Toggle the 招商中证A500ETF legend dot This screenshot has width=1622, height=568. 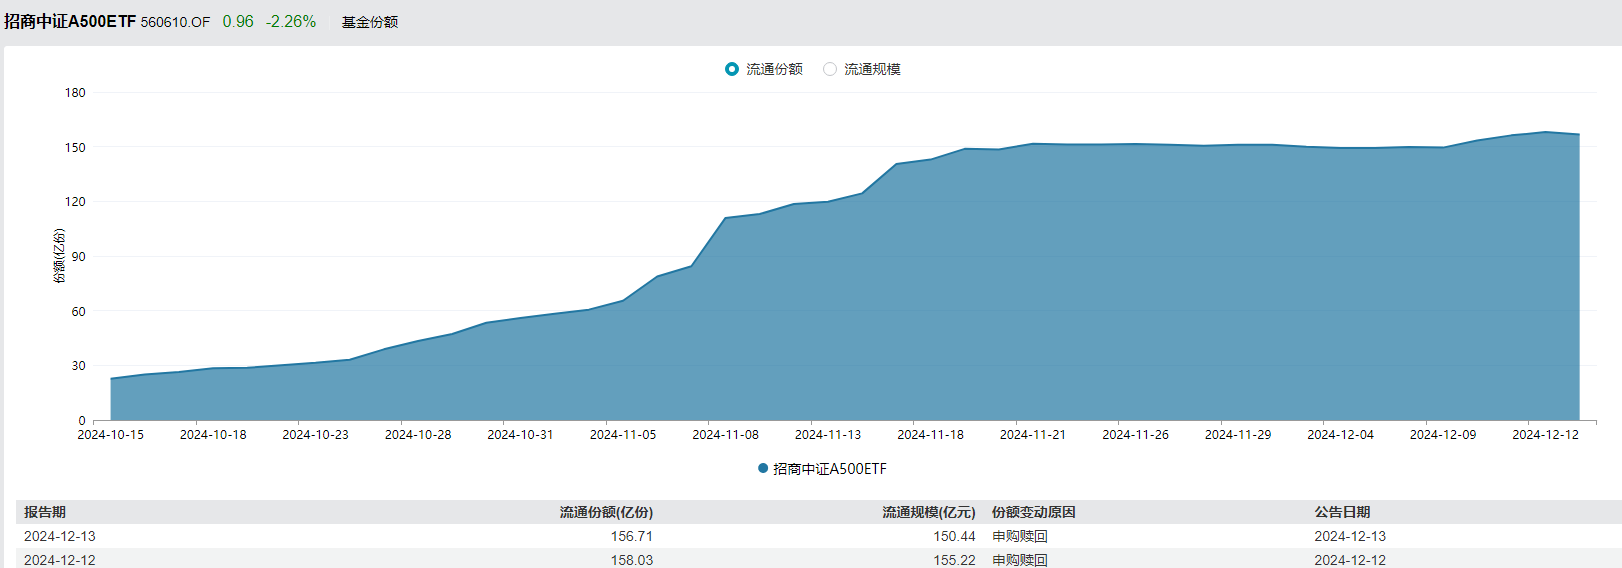[x=763, y=468]
